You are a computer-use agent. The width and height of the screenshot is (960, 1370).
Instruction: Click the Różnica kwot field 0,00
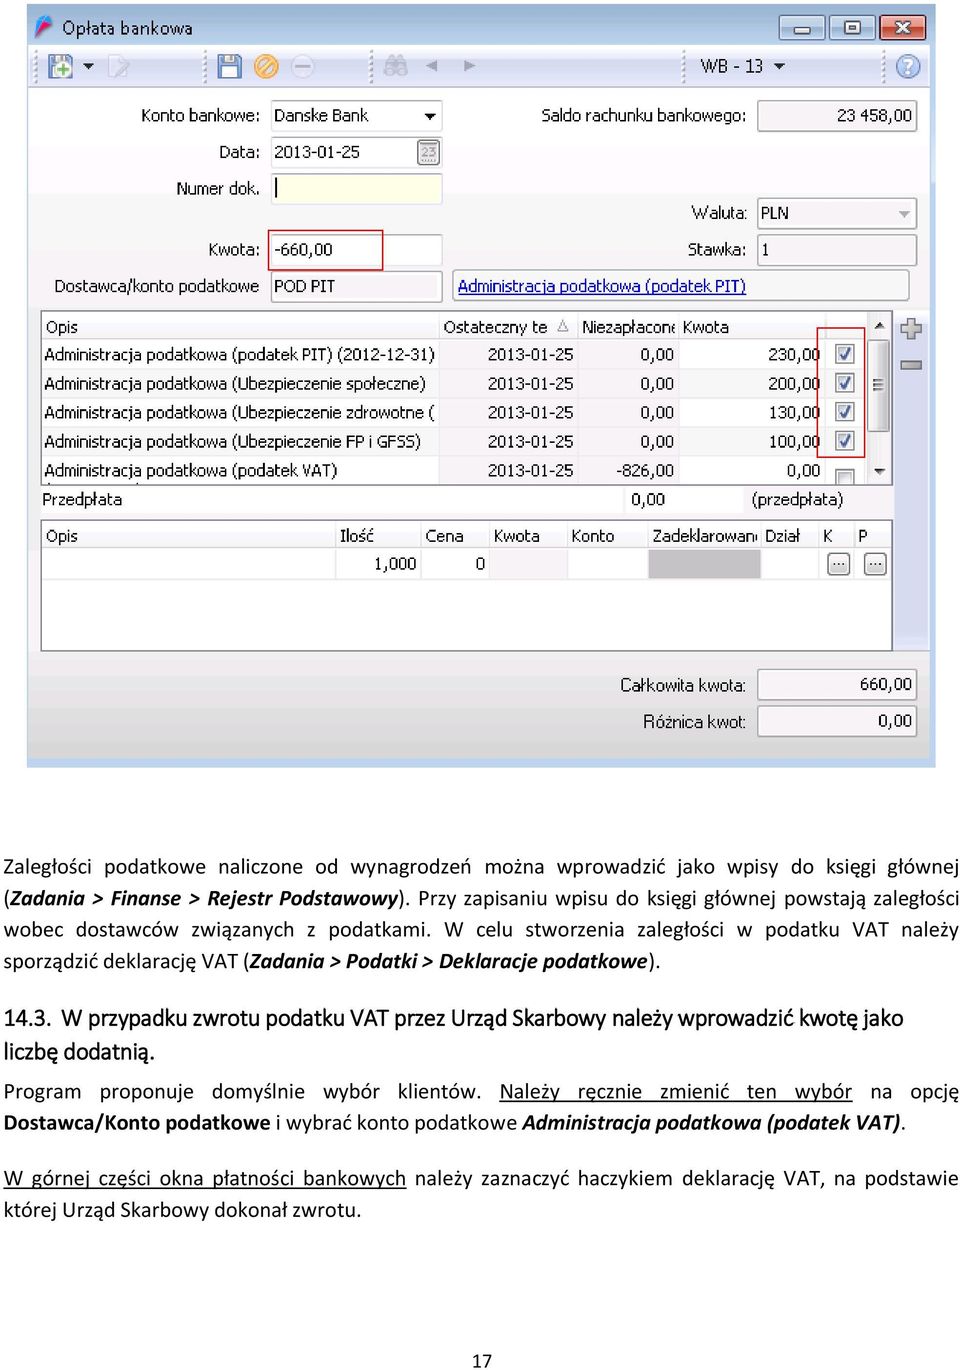(x=837, y=721)
